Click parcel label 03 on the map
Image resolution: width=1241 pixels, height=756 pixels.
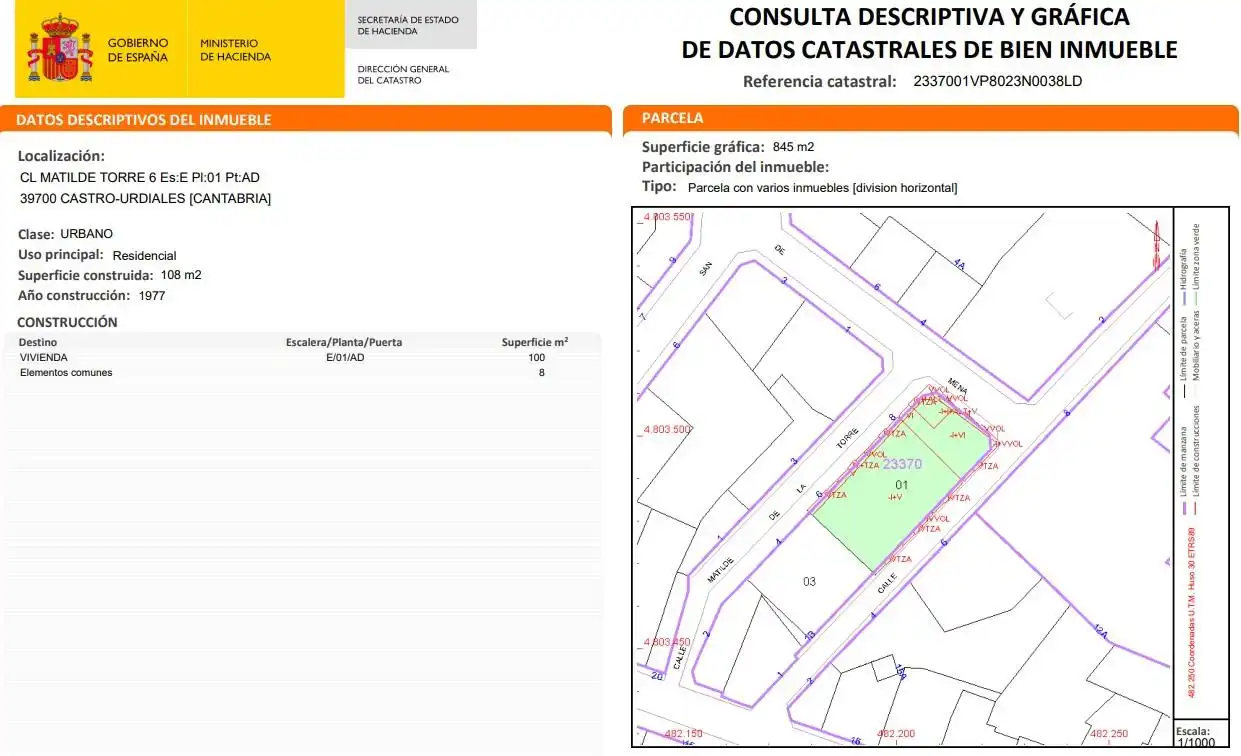pos(809,581)
